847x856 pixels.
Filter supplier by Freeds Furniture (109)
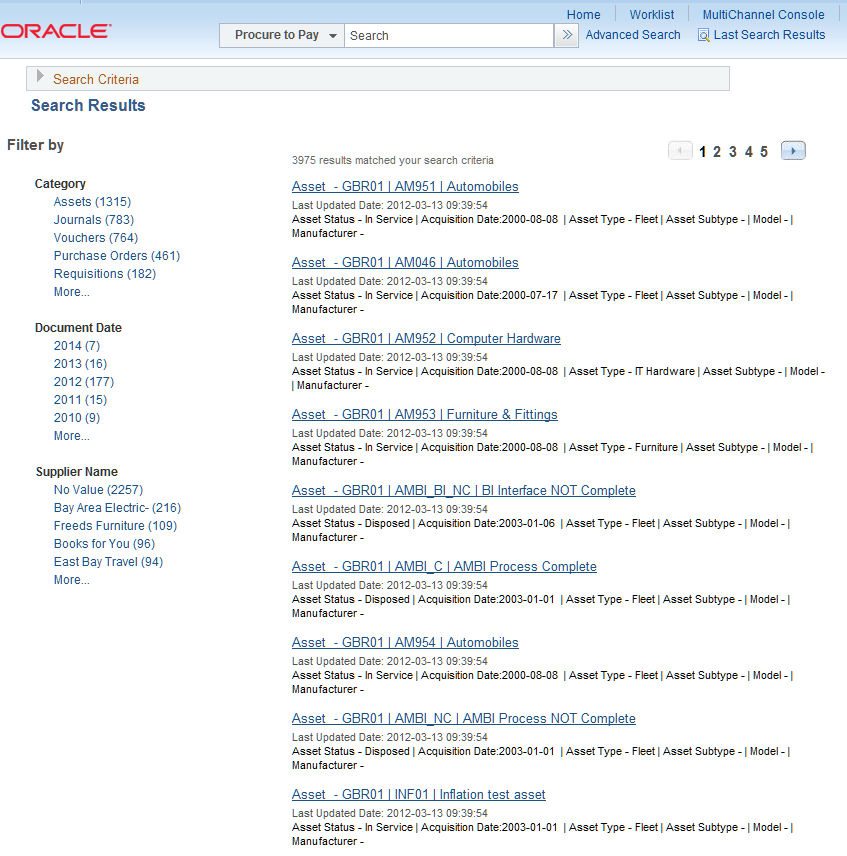(115, 526)
